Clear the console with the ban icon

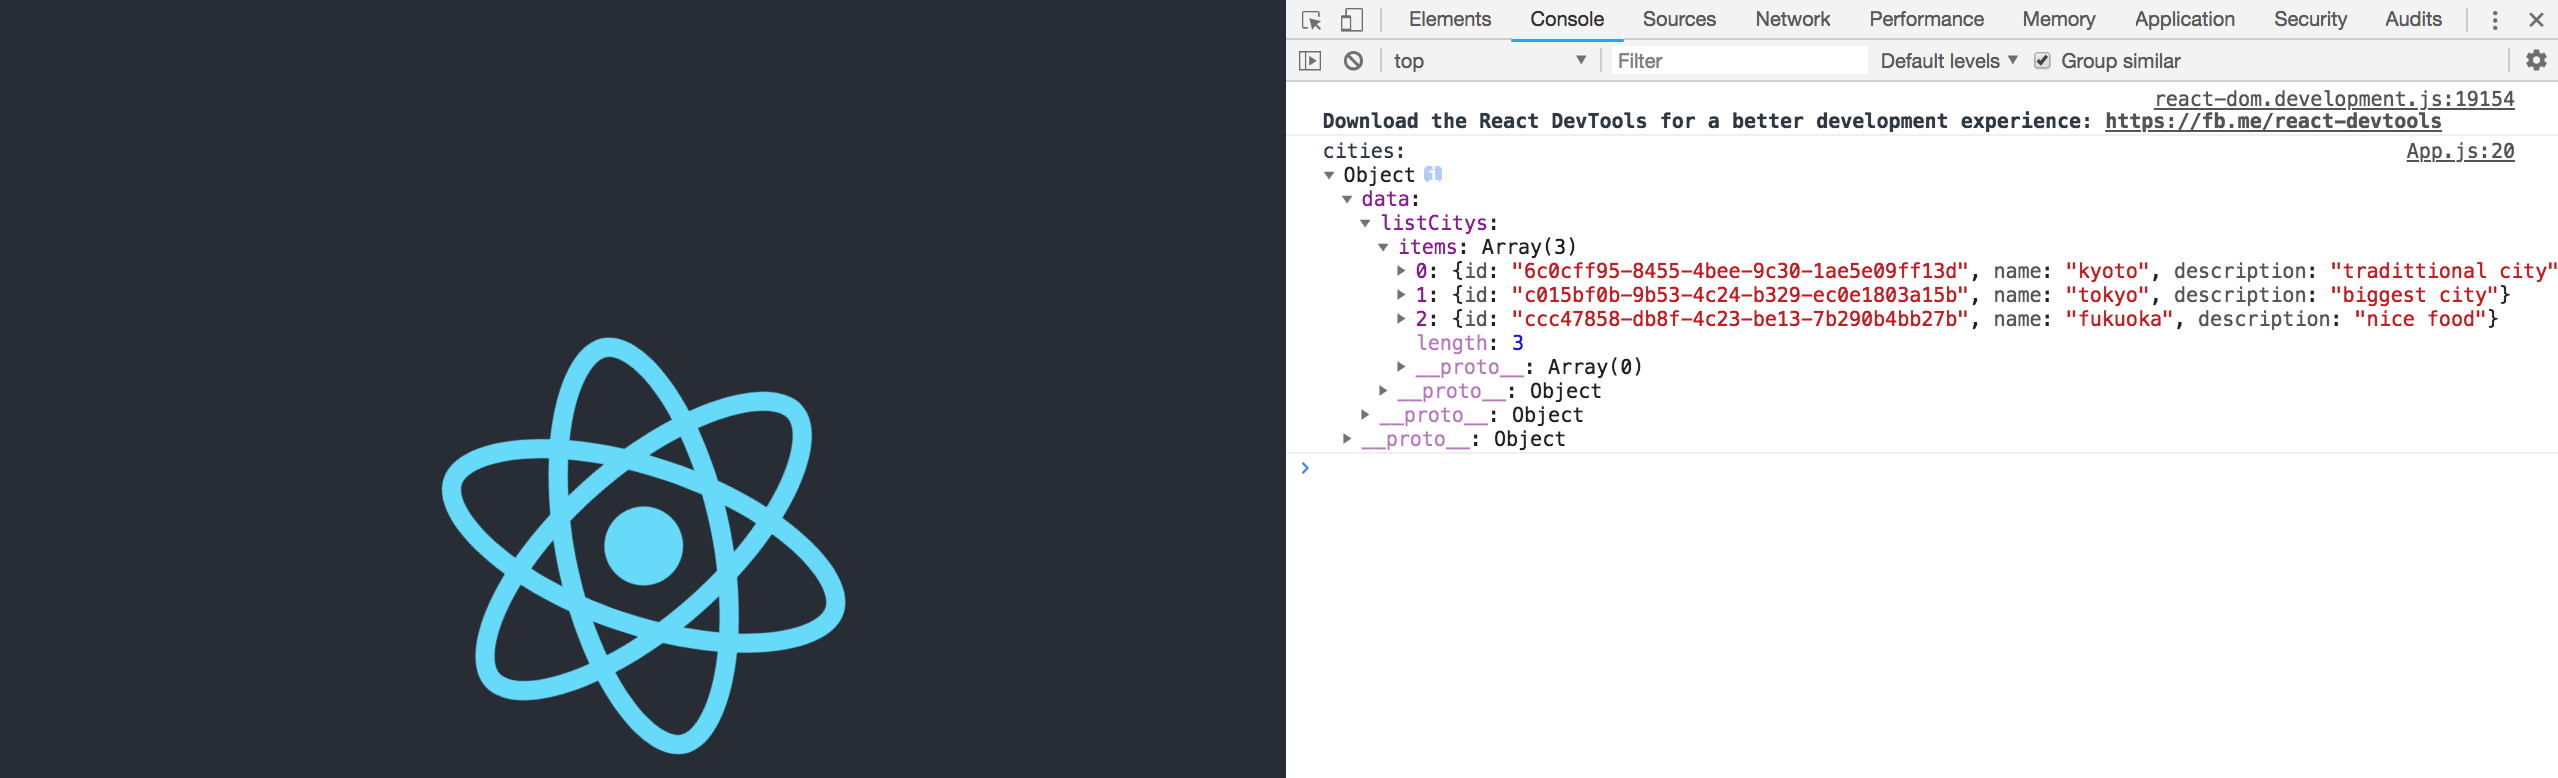pos(1353,61)
